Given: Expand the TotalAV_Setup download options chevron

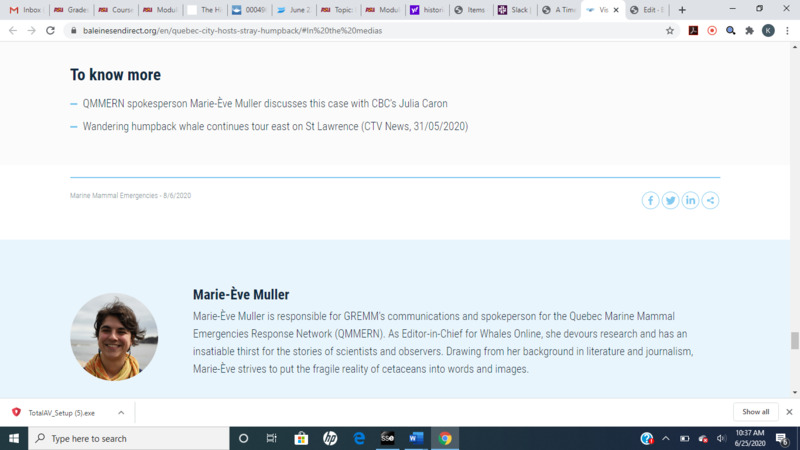Looking at the screenshot, I should pos(121,412).
